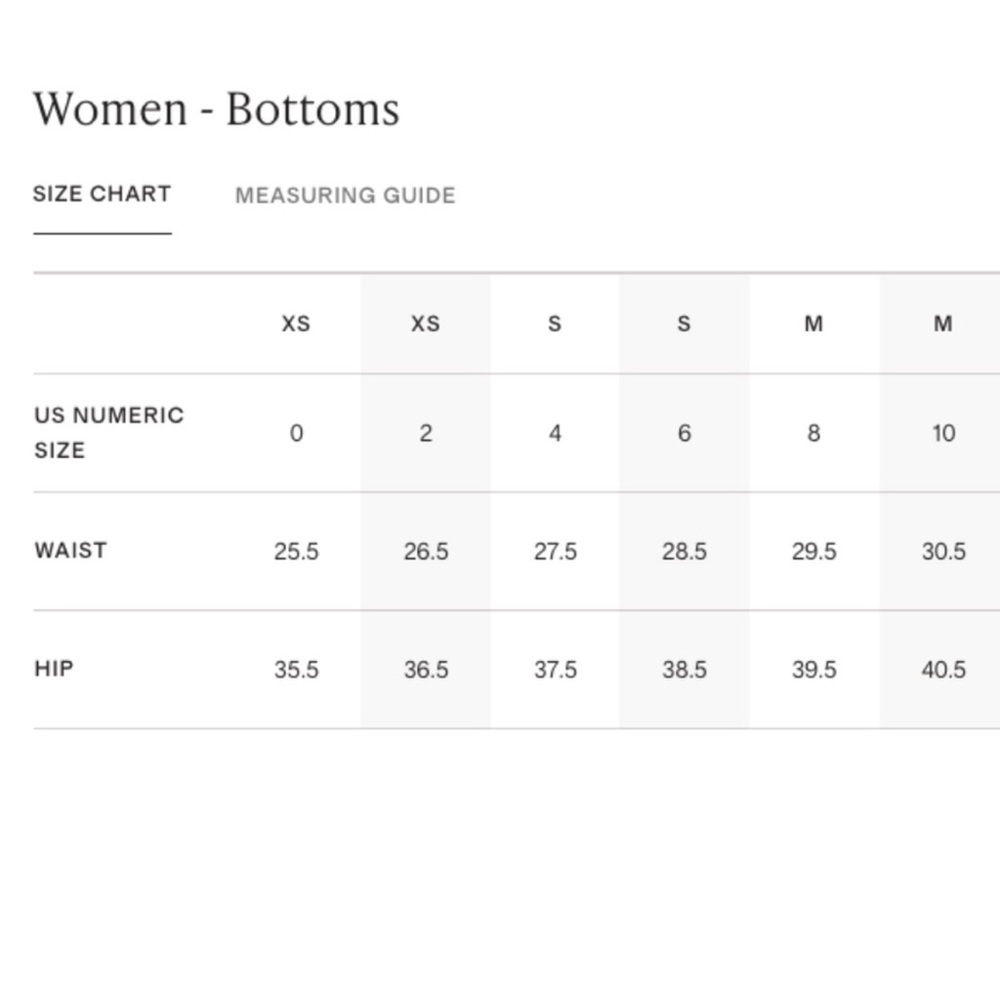Select the 29.5 waist value
Viewport: 1000px width, 1000px height.
[x=814, y=552]
